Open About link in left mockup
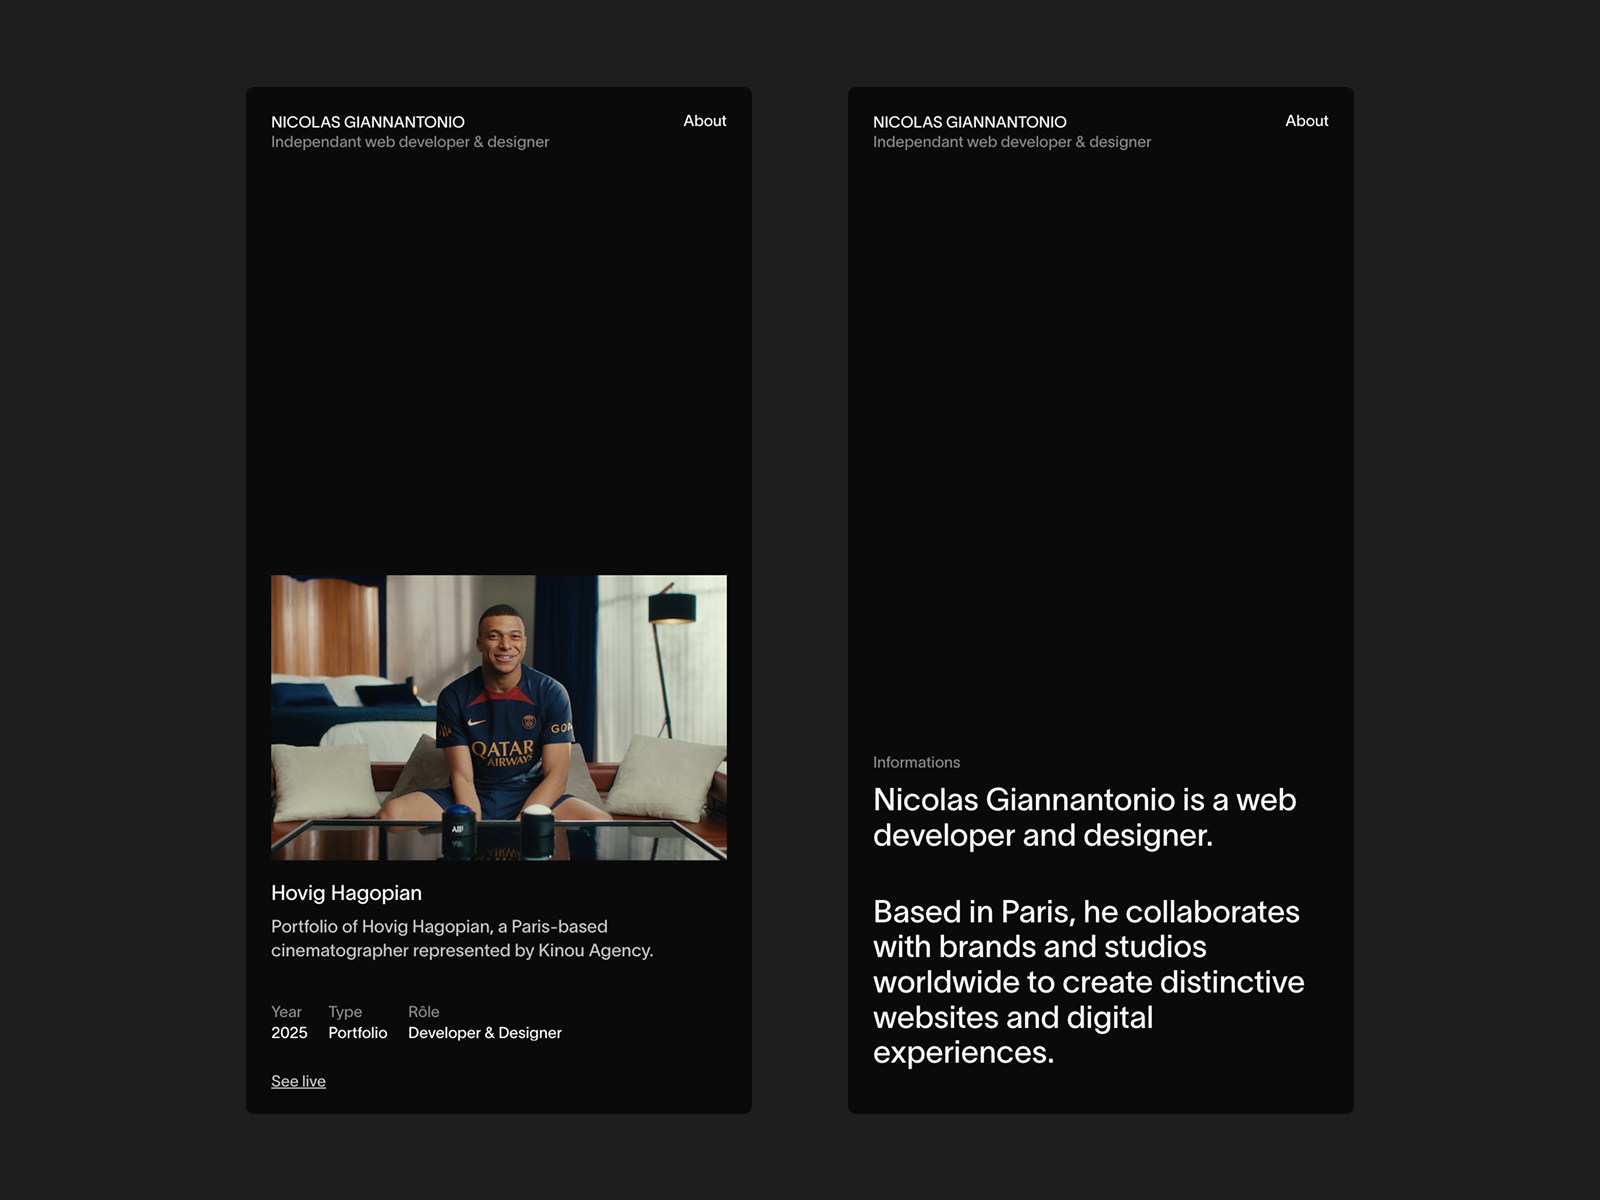Image resolution: width=1600 pixels, height=1200 pixels. (704, 121)
